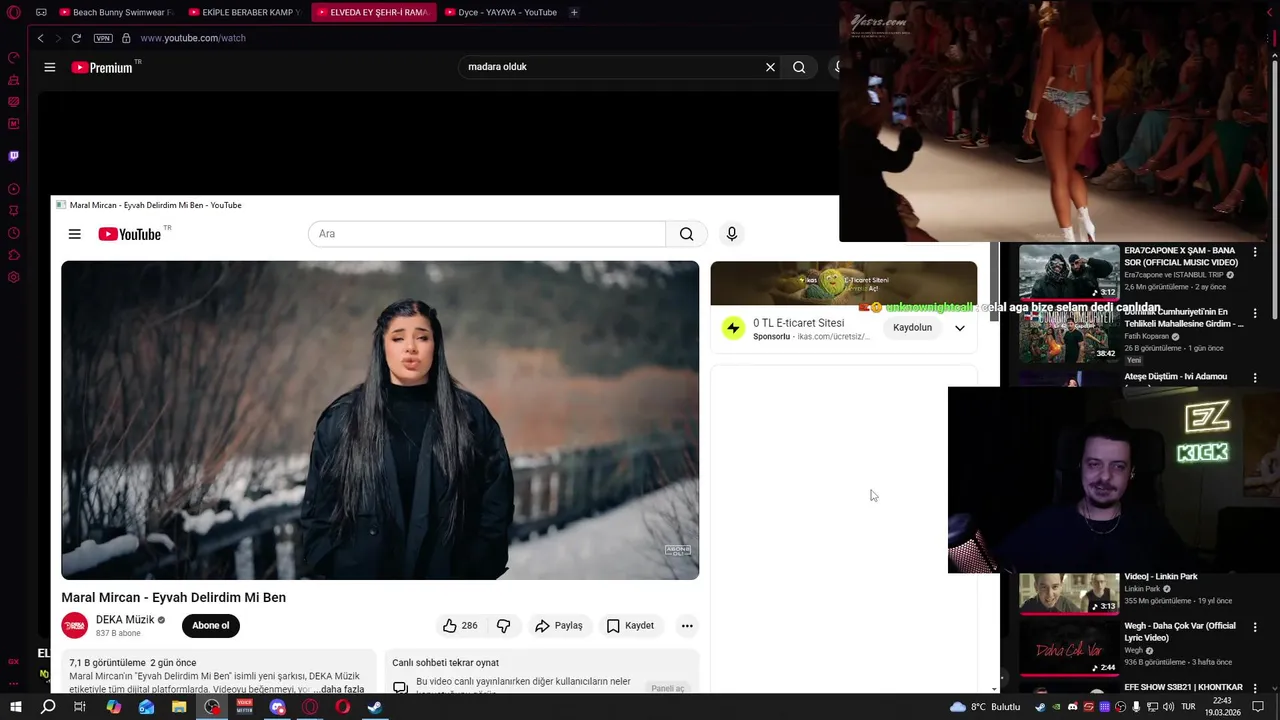The width and height of the screenshot is (1280, 720).
Task: Click the search button beside 'Ara' field
Action: coord(686,234)
